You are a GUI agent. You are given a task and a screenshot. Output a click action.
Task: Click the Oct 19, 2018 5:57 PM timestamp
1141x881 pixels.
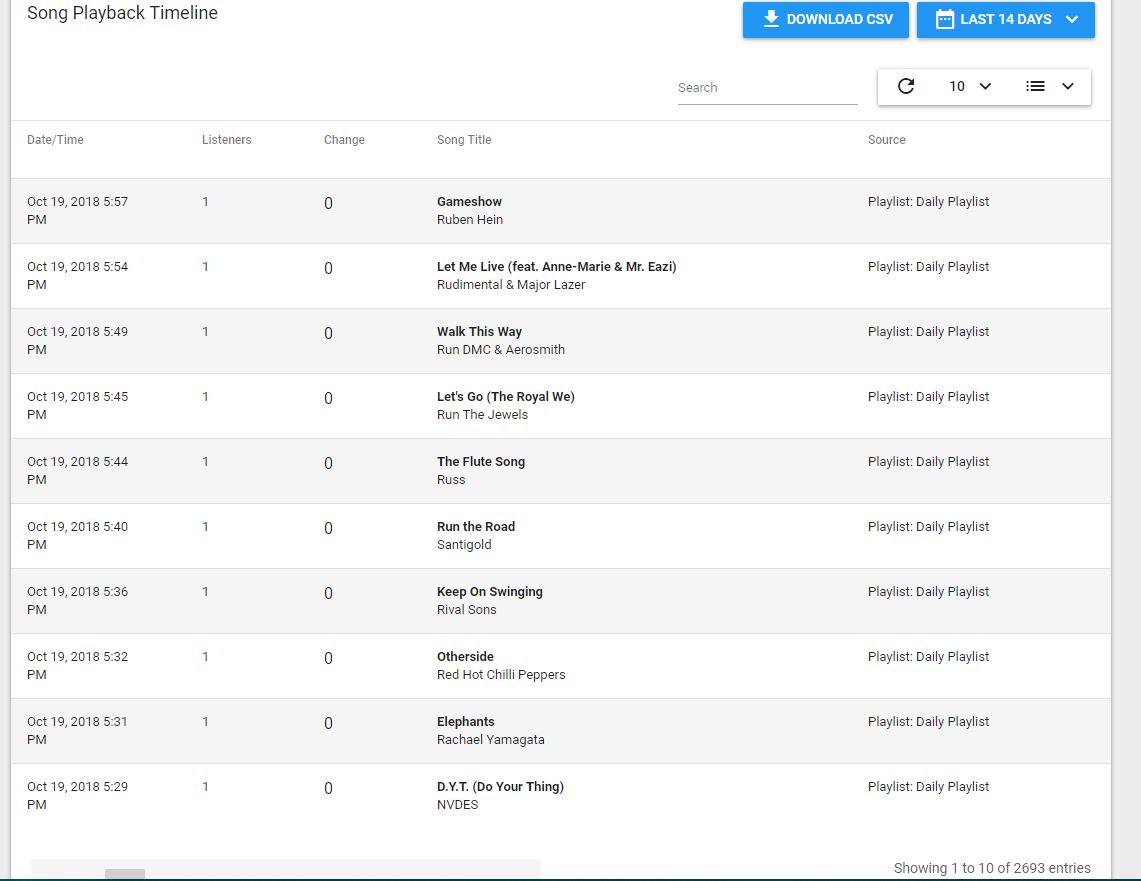tap(77, 210)
